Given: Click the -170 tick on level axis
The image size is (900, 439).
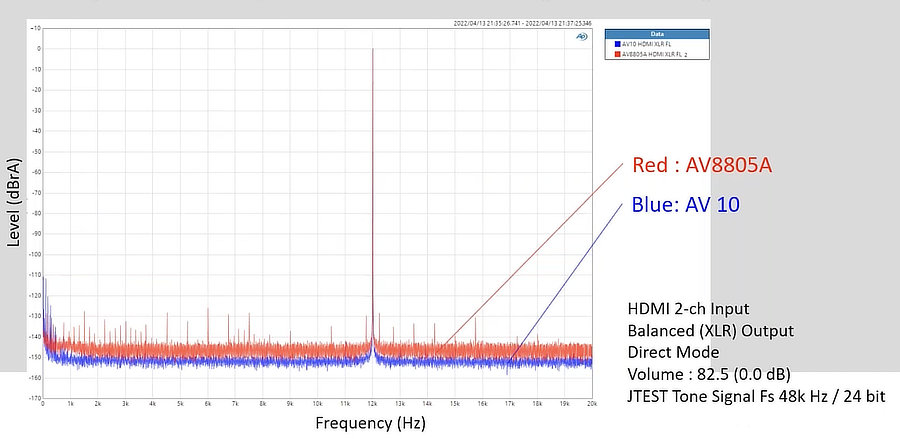Looking at the screenshot, I should click(36, 398).
